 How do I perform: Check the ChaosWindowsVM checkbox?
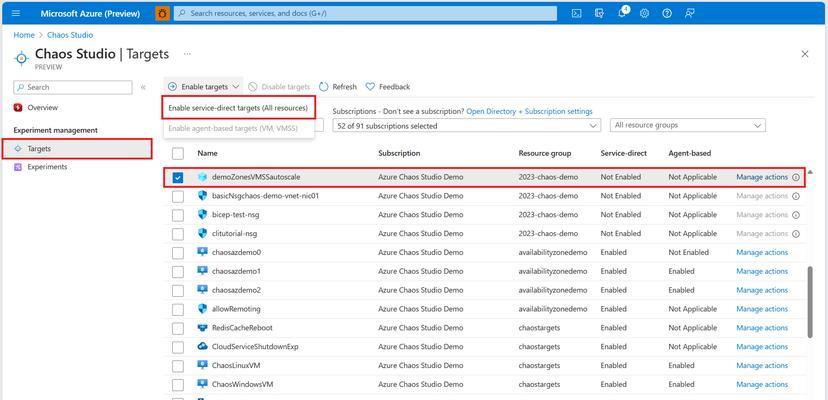coord(178,385)
